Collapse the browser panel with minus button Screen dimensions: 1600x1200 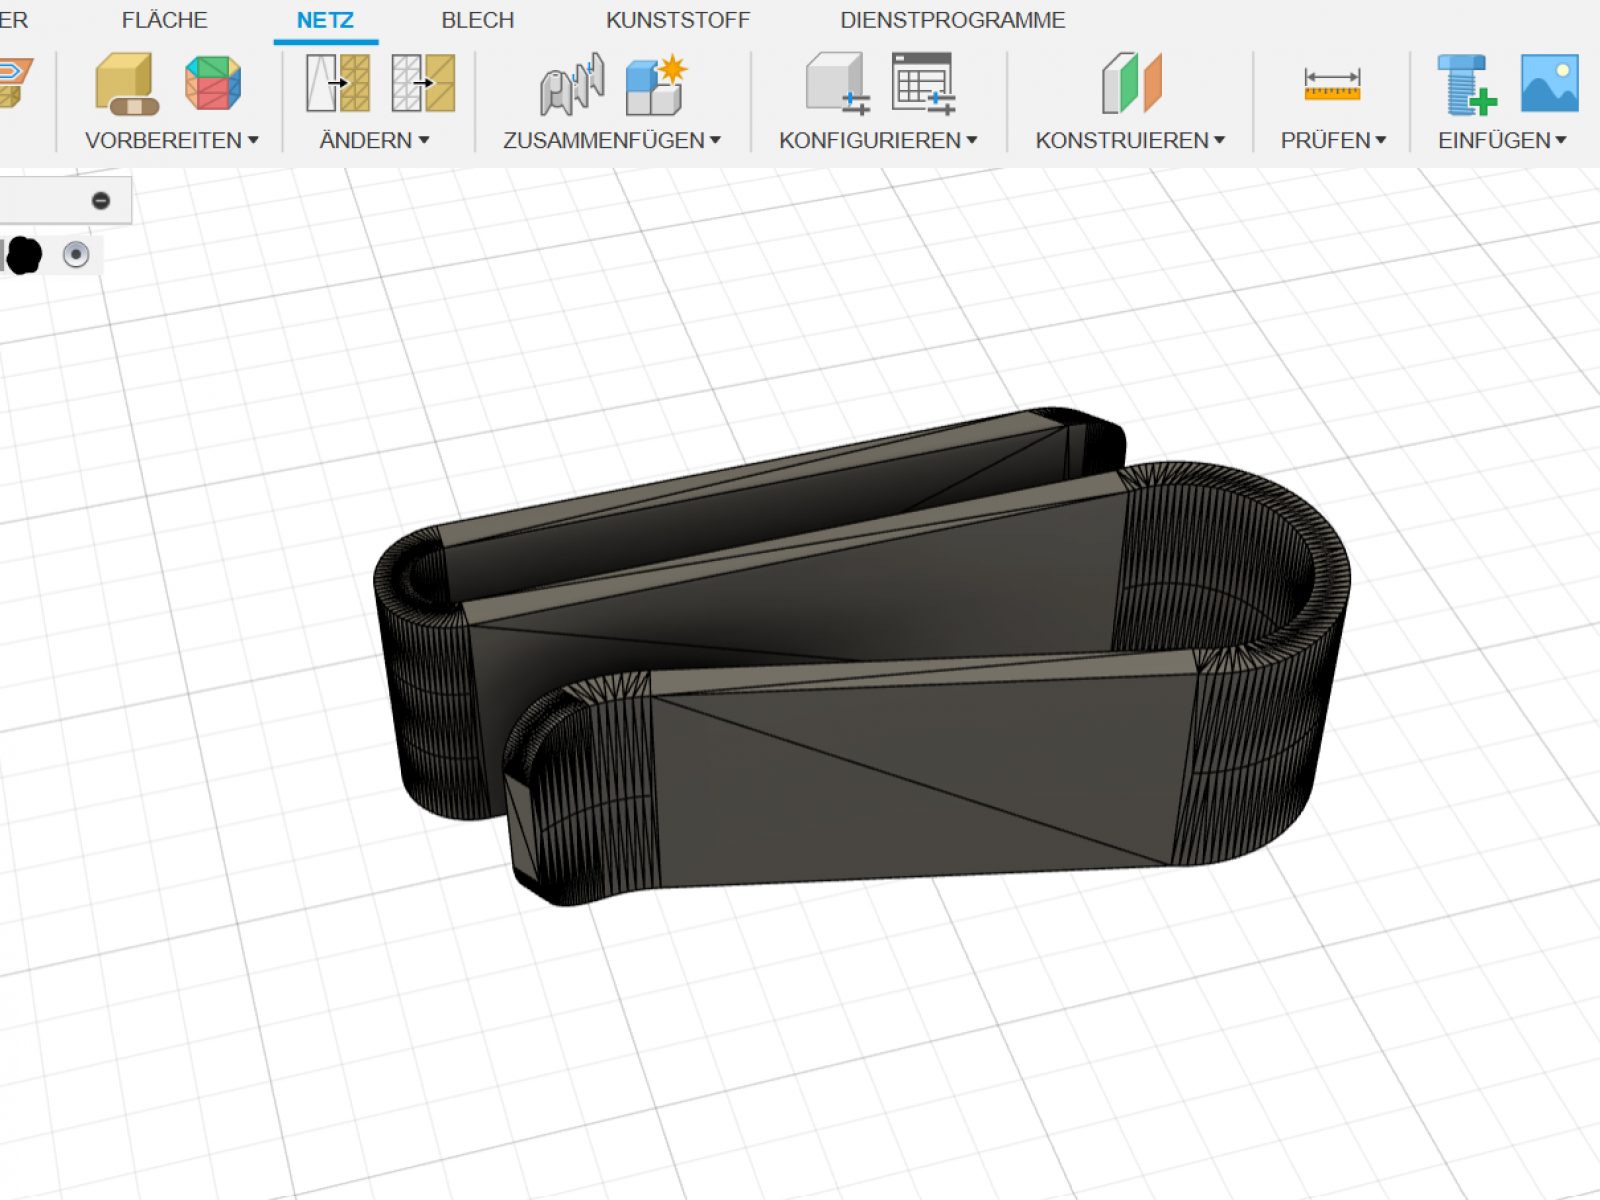click(x=101, y=201)
